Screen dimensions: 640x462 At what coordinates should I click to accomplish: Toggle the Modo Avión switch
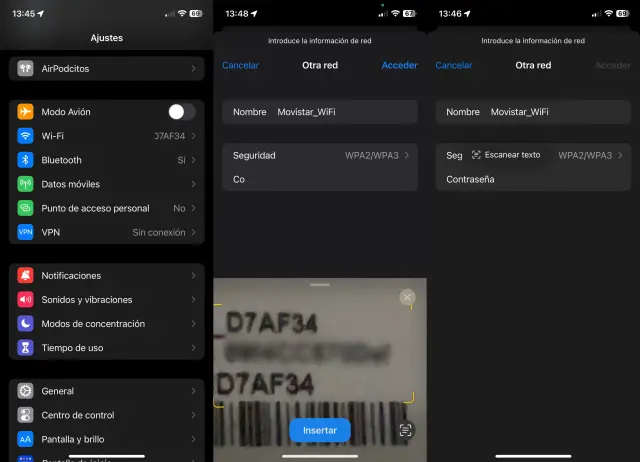click(x=181, y=112)
